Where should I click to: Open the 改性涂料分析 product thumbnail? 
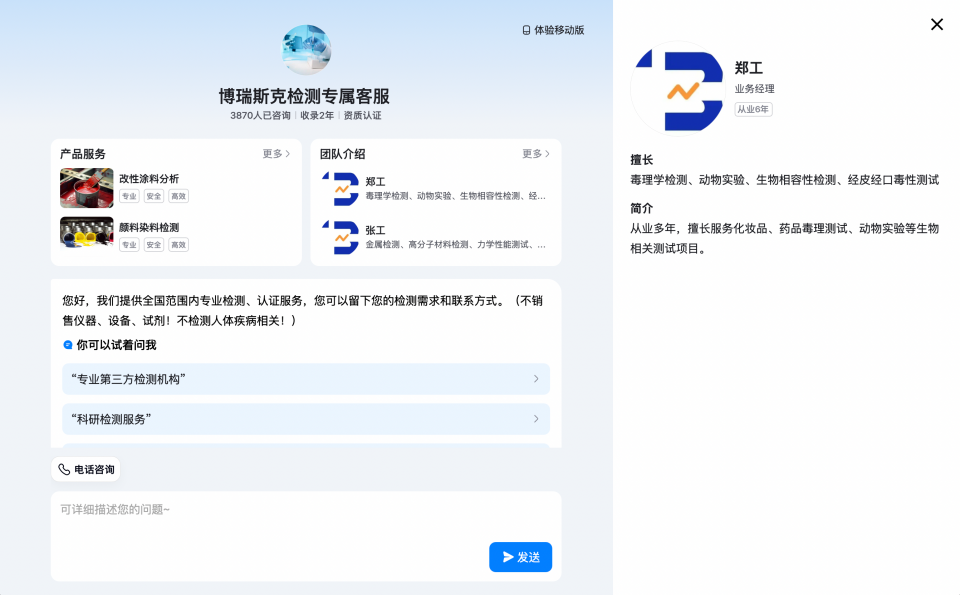tap(86, 188)
